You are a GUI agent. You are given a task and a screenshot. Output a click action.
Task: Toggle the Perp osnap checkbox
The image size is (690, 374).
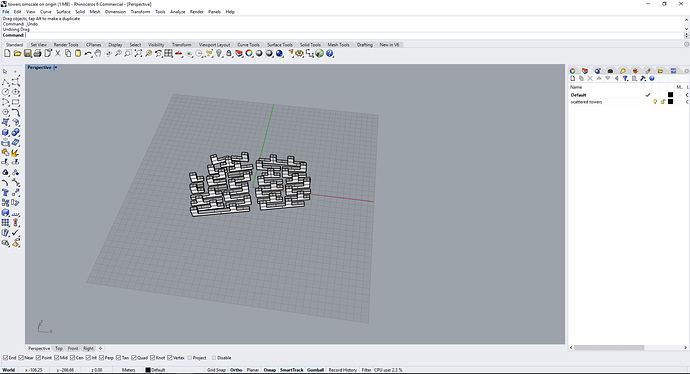(102, 358)
